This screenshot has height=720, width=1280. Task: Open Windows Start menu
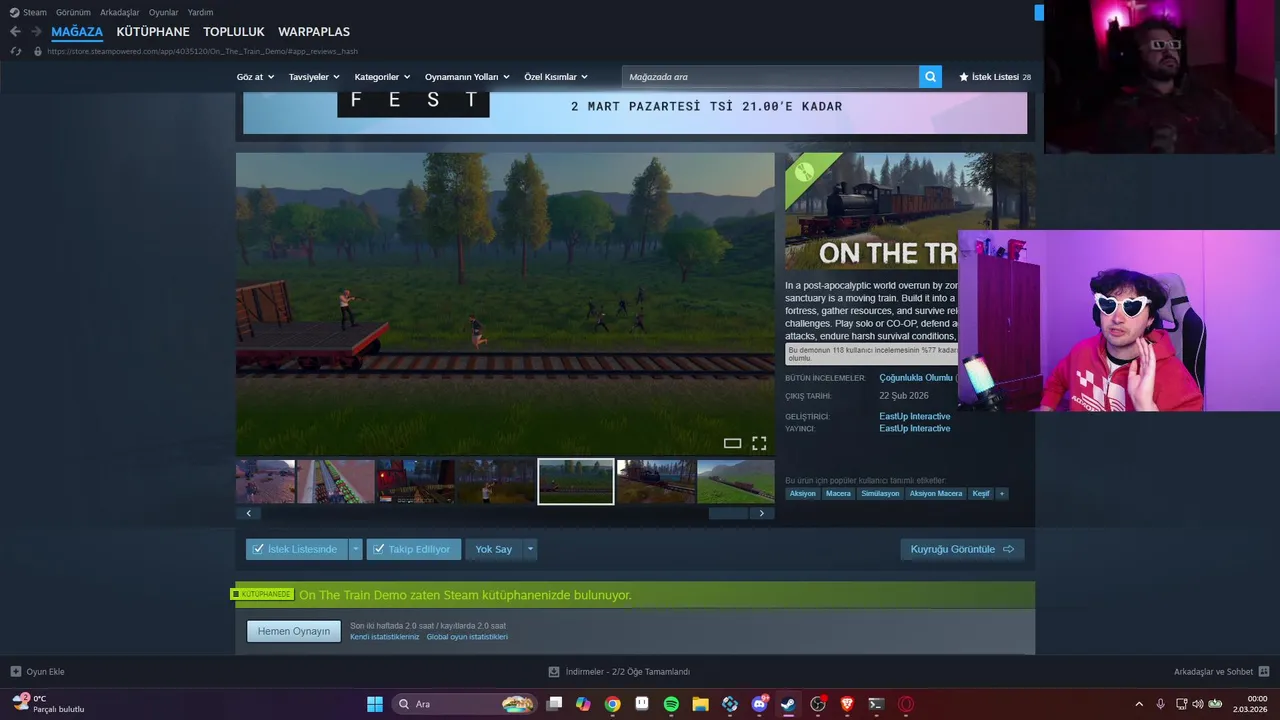click(x=375, y=704)
